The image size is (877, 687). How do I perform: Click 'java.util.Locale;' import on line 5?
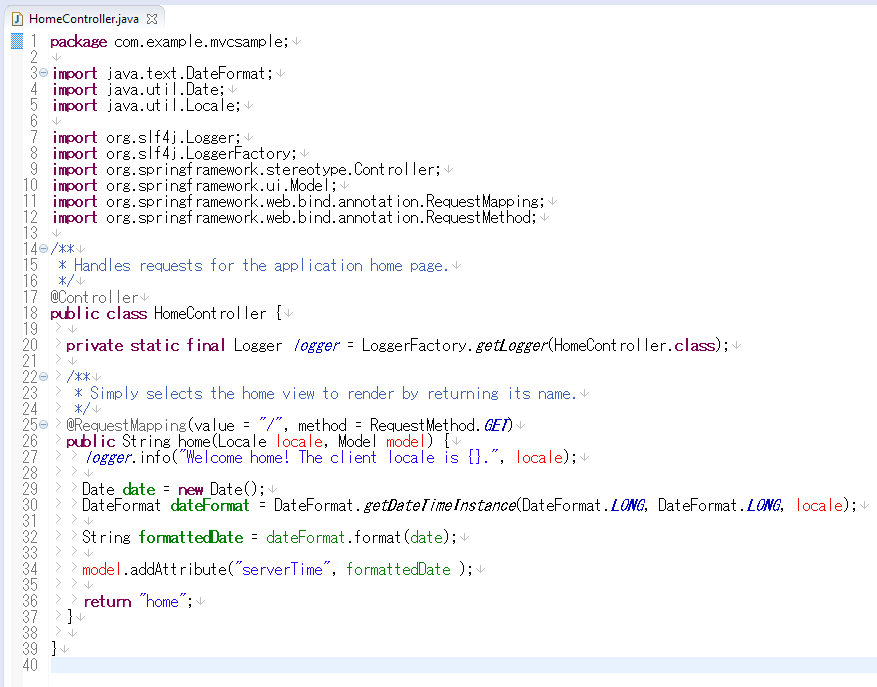point(173,106)
